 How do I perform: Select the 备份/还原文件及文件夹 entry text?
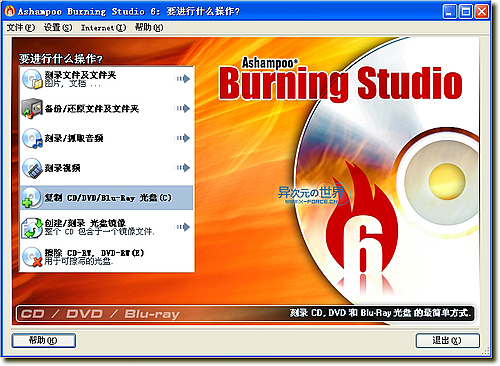pyautogui.click(x=92, y=109)
